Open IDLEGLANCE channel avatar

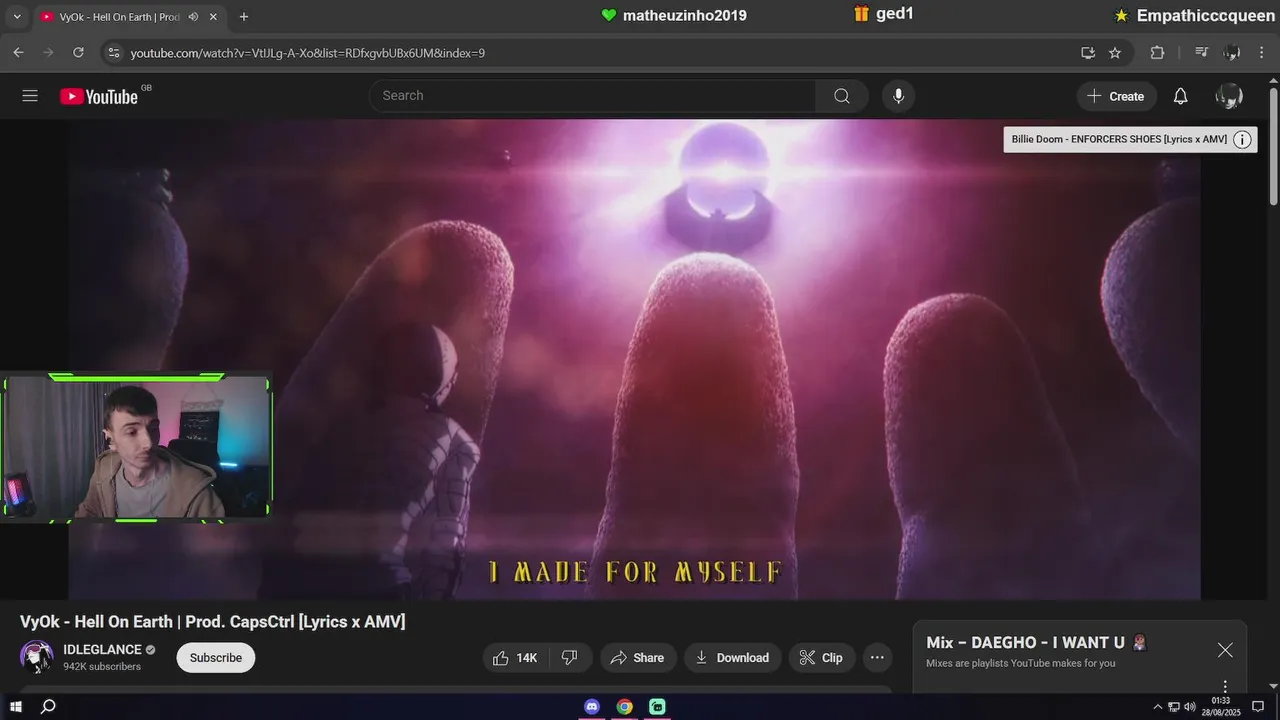[37, 657]
